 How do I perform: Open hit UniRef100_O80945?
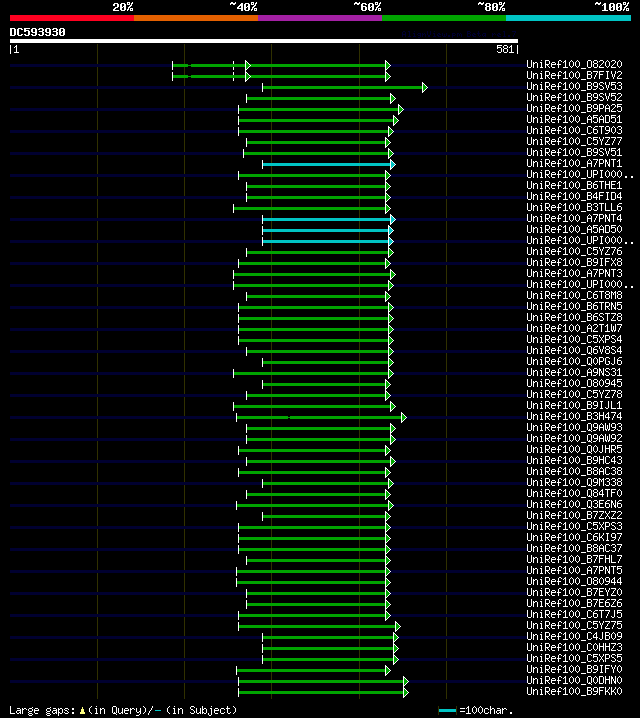pyautogui.click(x=574, y=383)
